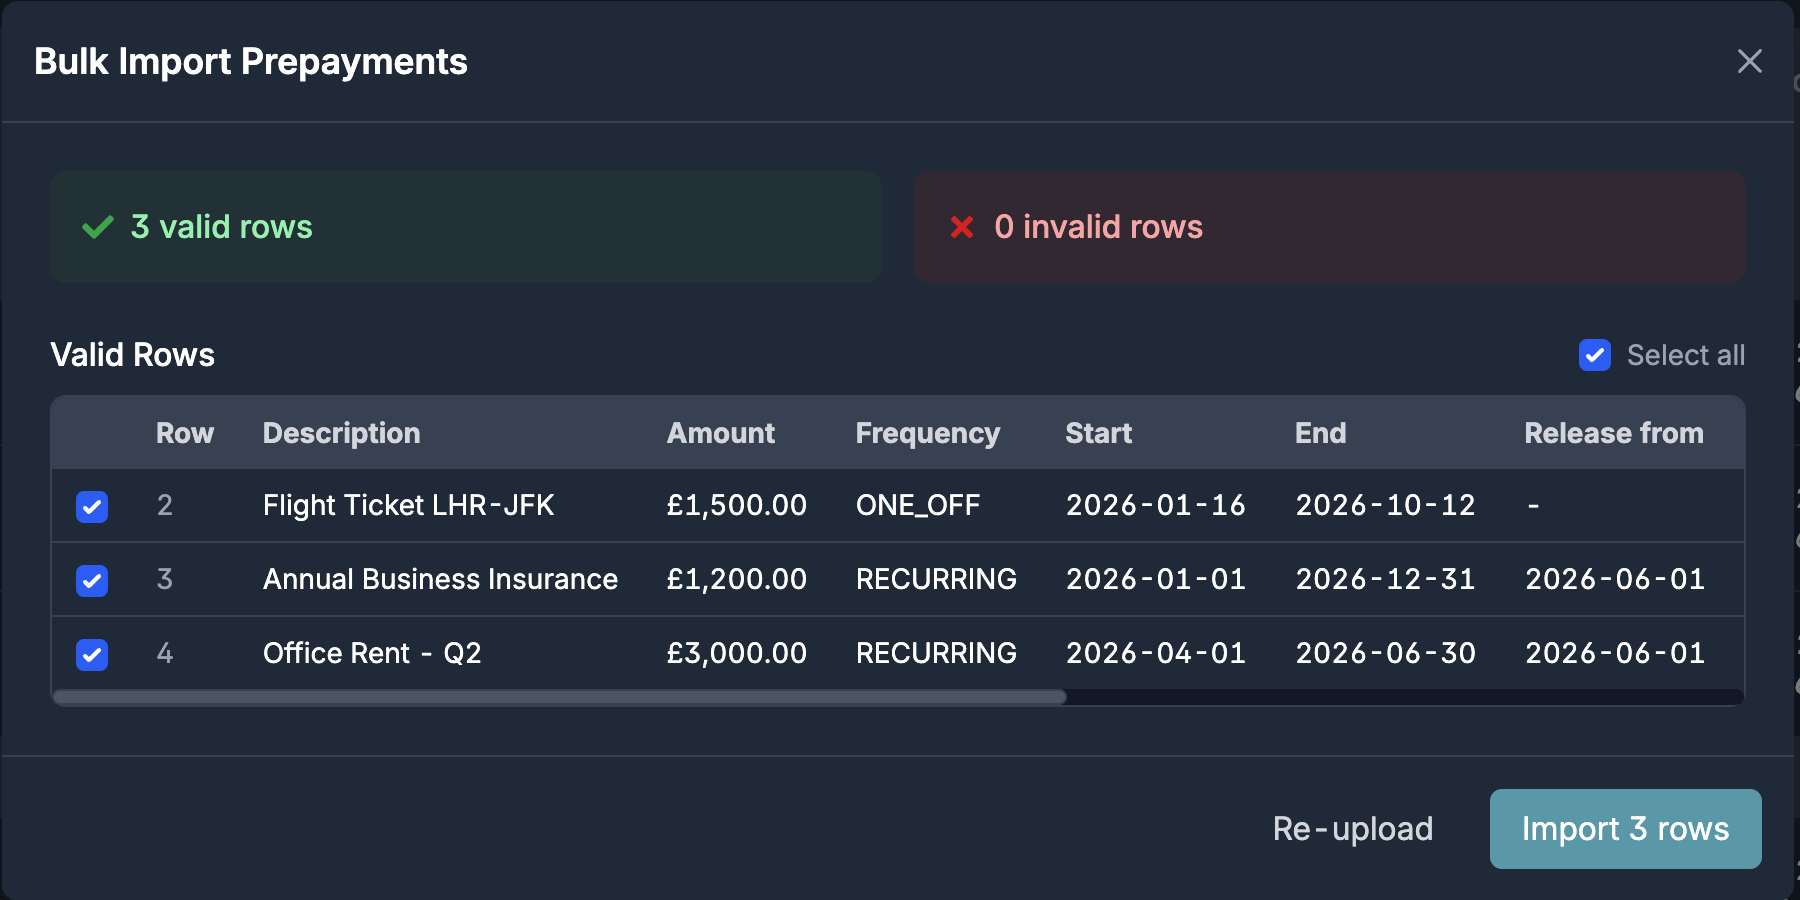
Task: Click the End column header
Action: [1320, 433]
